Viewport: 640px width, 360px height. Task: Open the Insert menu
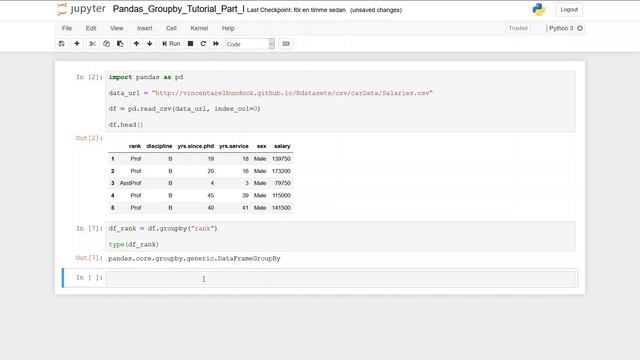click(144, 28)
